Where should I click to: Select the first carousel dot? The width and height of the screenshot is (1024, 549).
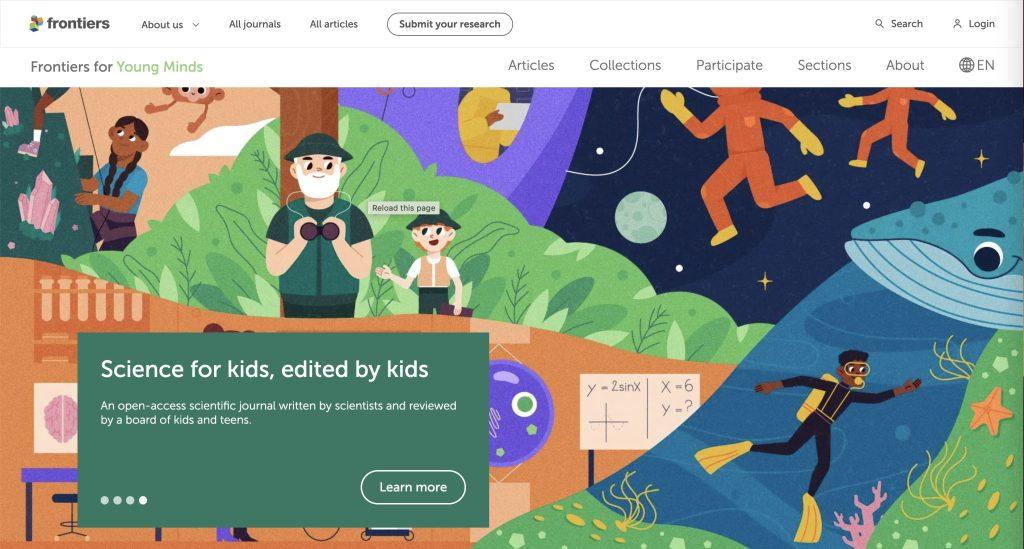[104, 500]
